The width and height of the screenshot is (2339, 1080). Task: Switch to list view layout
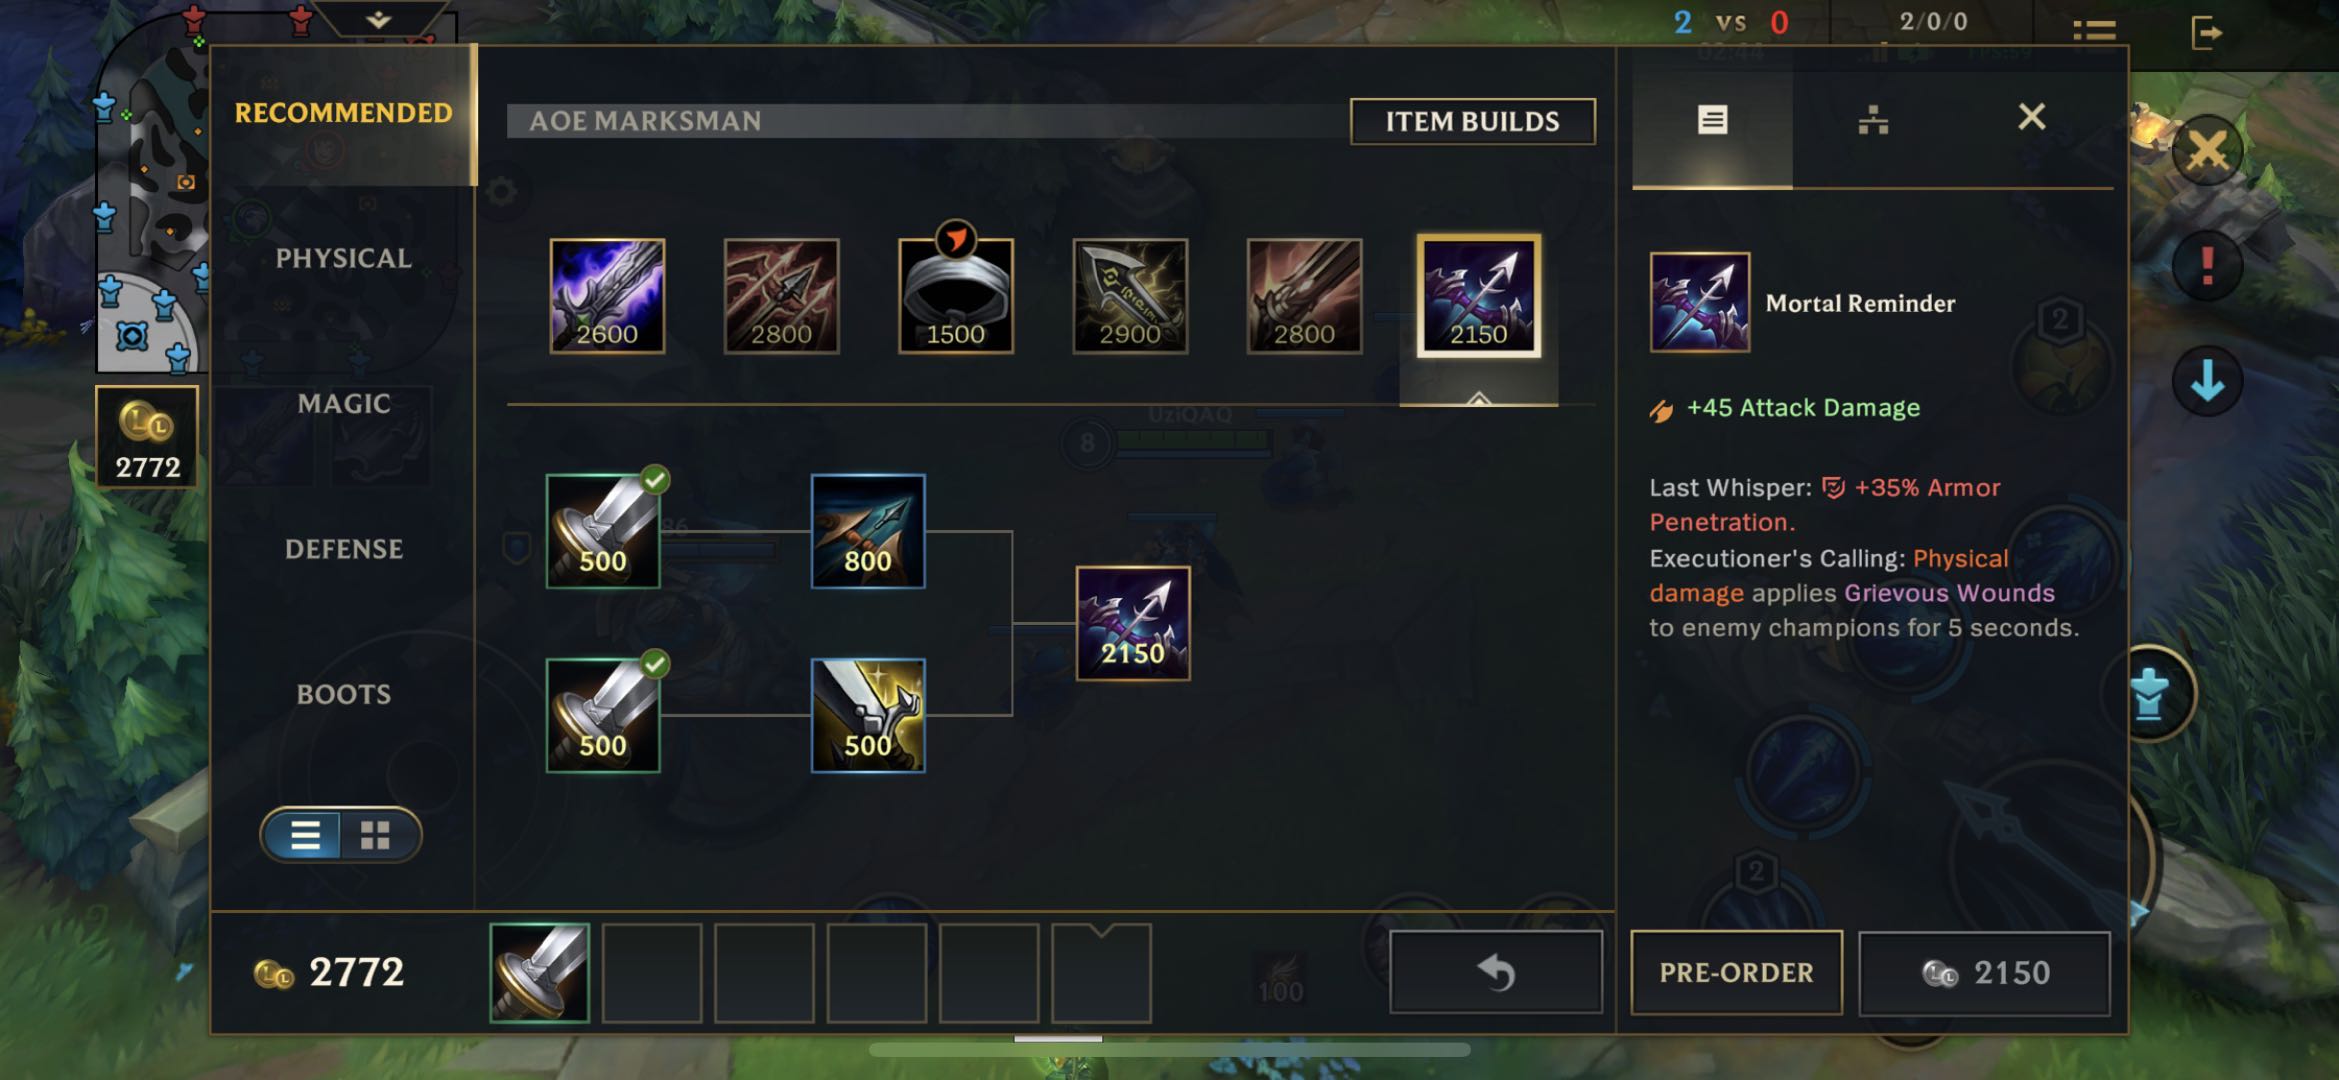[x=305, y=835]
